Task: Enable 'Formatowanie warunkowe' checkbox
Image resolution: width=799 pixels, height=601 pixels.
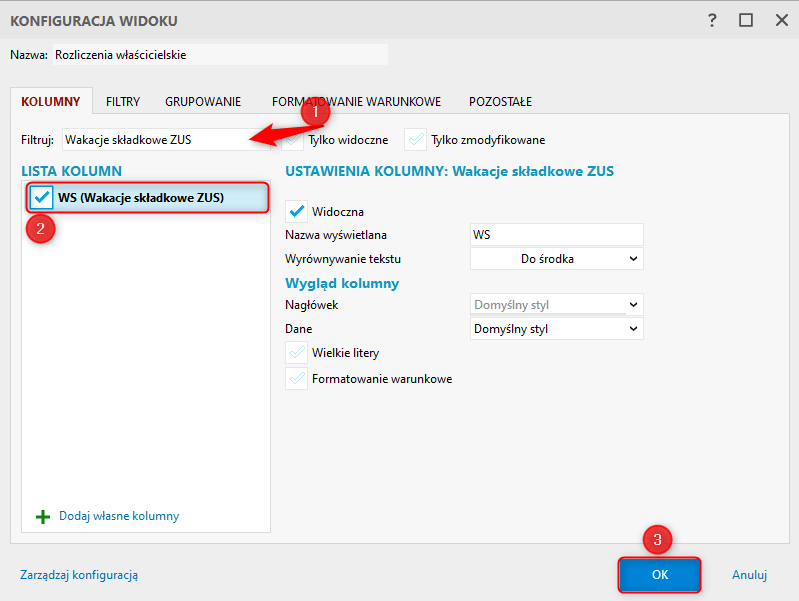Action: (x=297, y=379)
